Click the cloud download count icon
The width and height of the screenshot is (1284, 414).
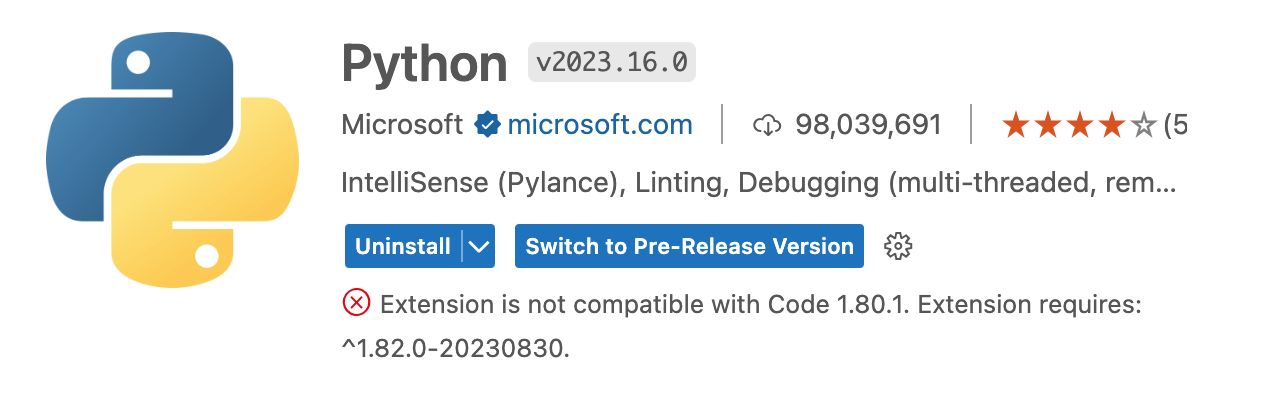click(x=766, y=125)
